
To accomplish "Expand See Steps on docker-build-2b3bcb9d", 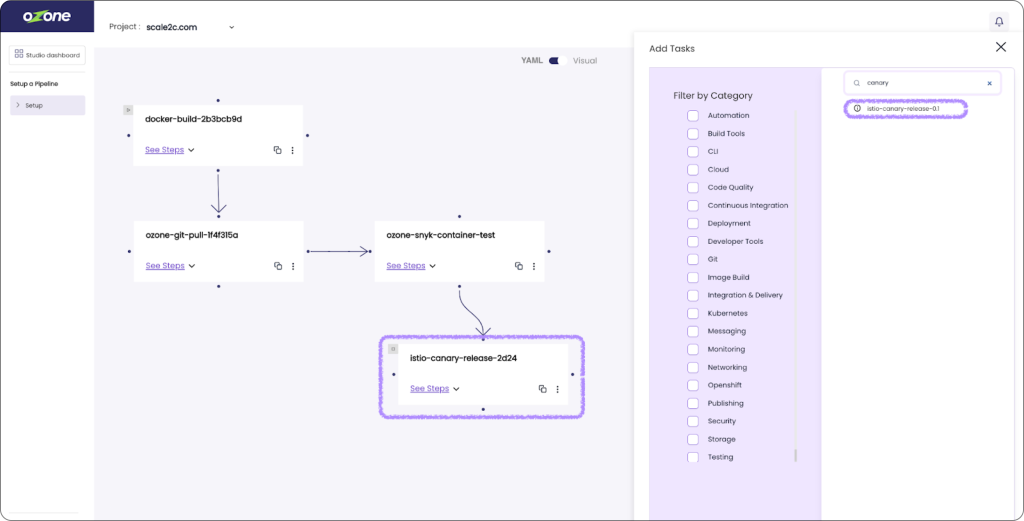I will (x=169, y=150).
